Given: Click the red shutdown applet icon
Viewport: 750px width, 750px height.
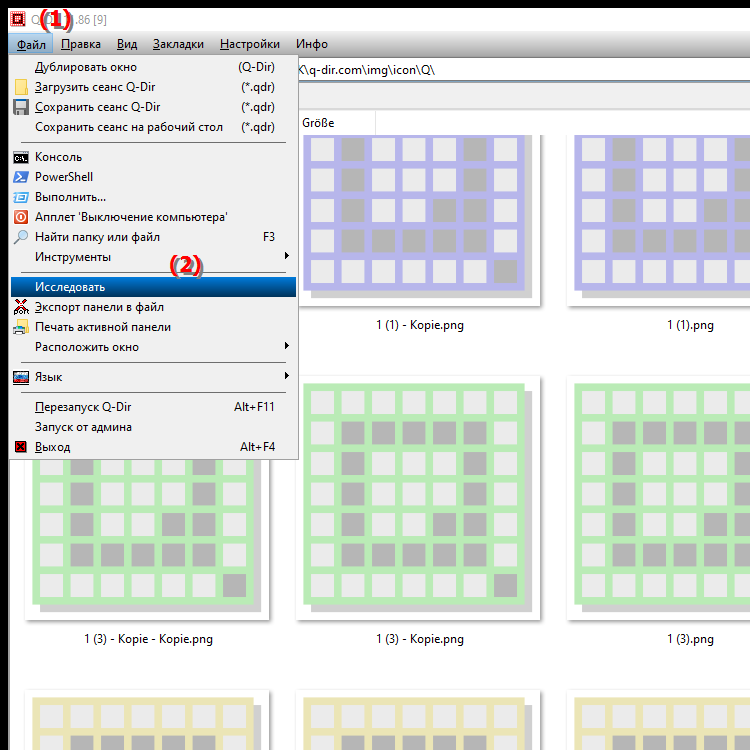Looking at the screenshot, I should [x=21, y=217].
